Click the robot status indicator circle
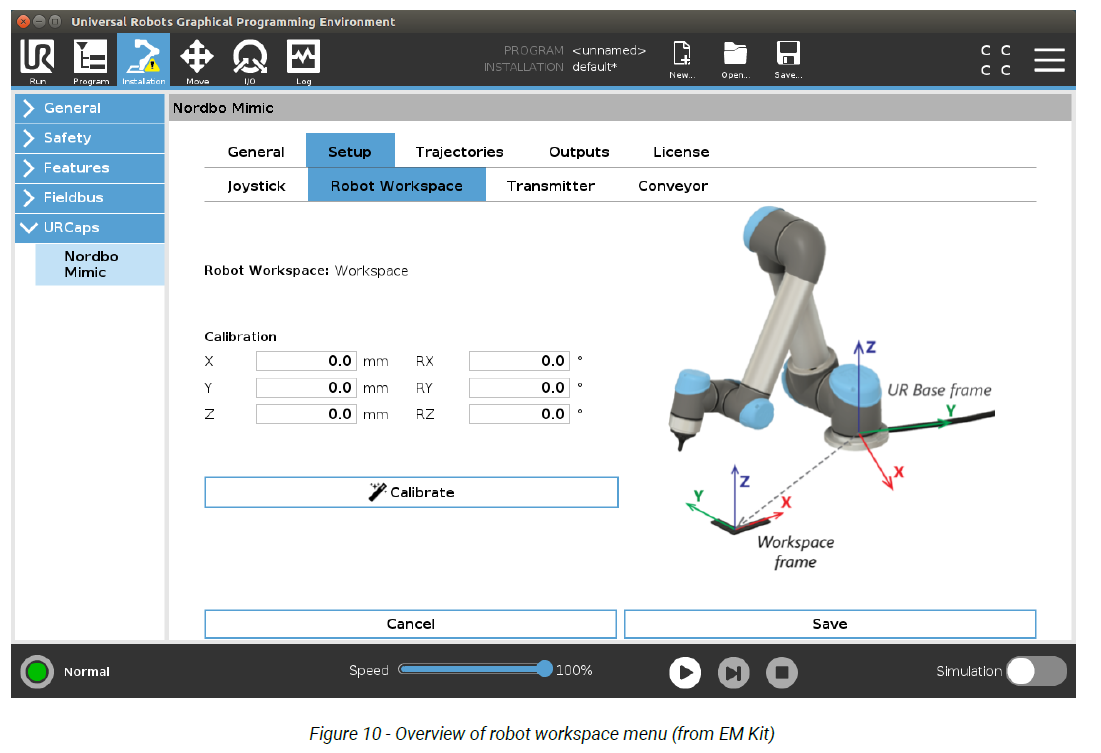The height and width of the screenshot is (753, 1101). tap(37, 672)
